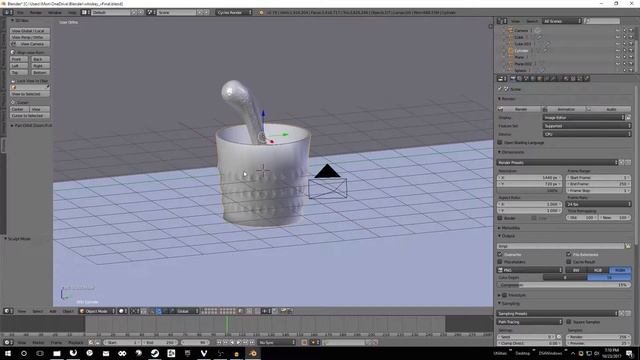Toggle the Overwrite checkbox
The width and height of the screenshot is (640, 360).
click(x=500, y=254)
